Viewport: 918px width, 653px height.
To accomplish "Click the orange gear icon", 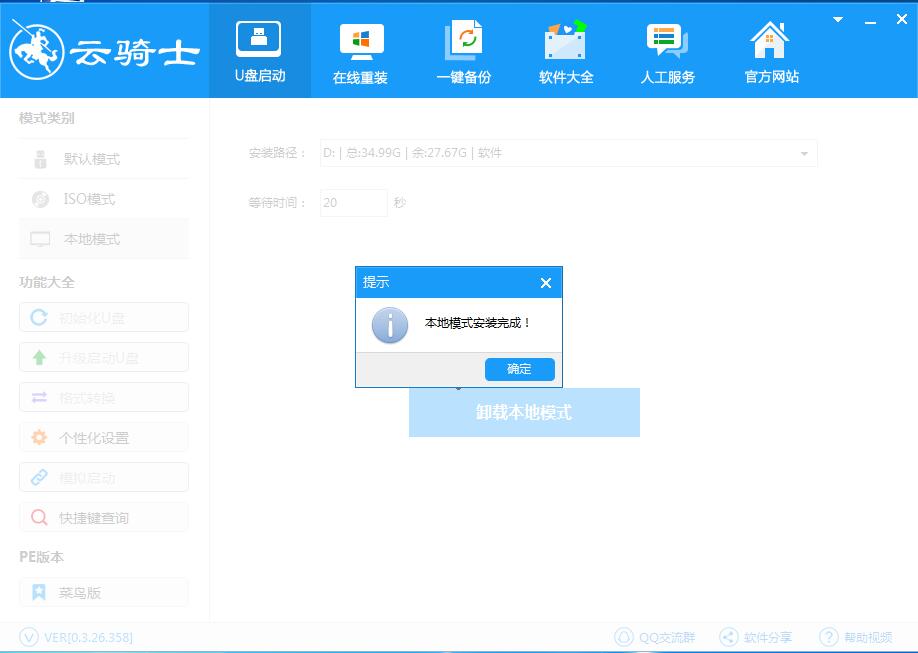I will [39, 437].
